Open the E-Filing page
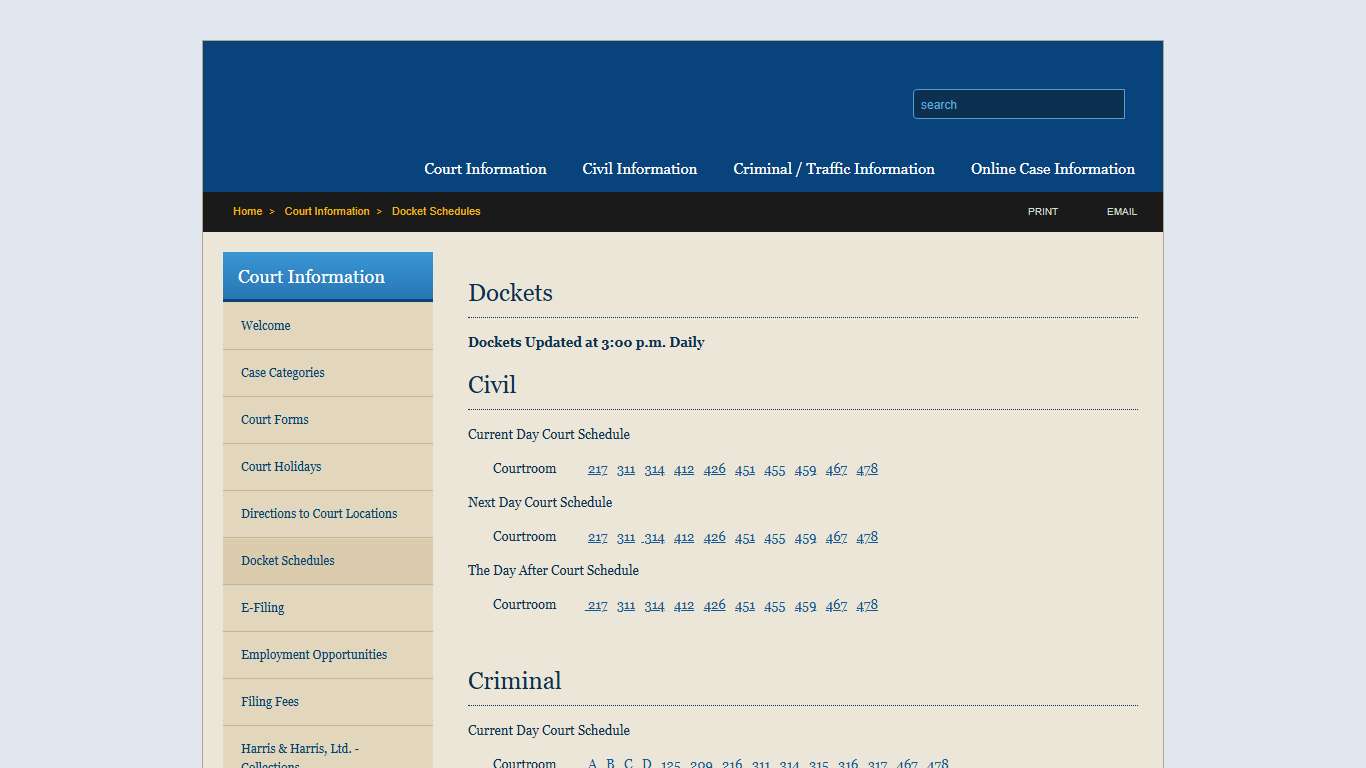 [x=262, y=607]
